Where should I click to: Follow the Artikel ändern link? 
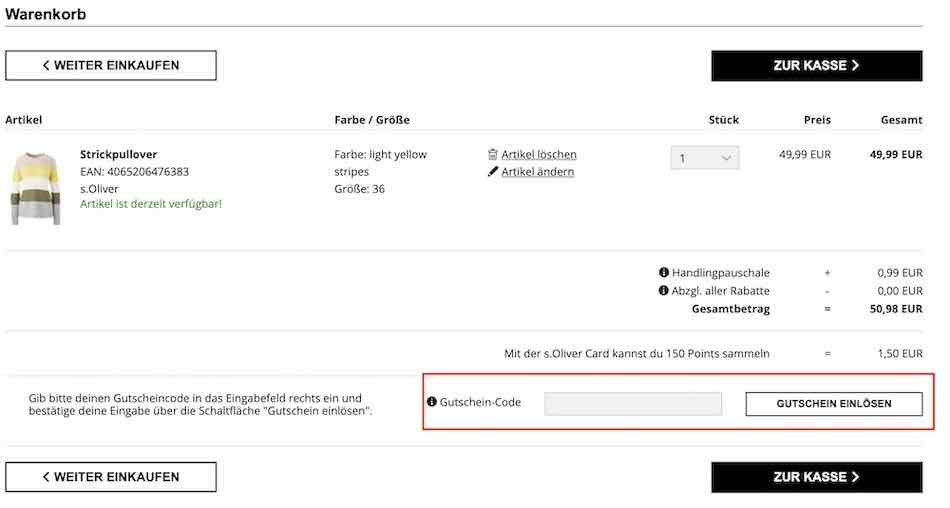pos(537,172)
